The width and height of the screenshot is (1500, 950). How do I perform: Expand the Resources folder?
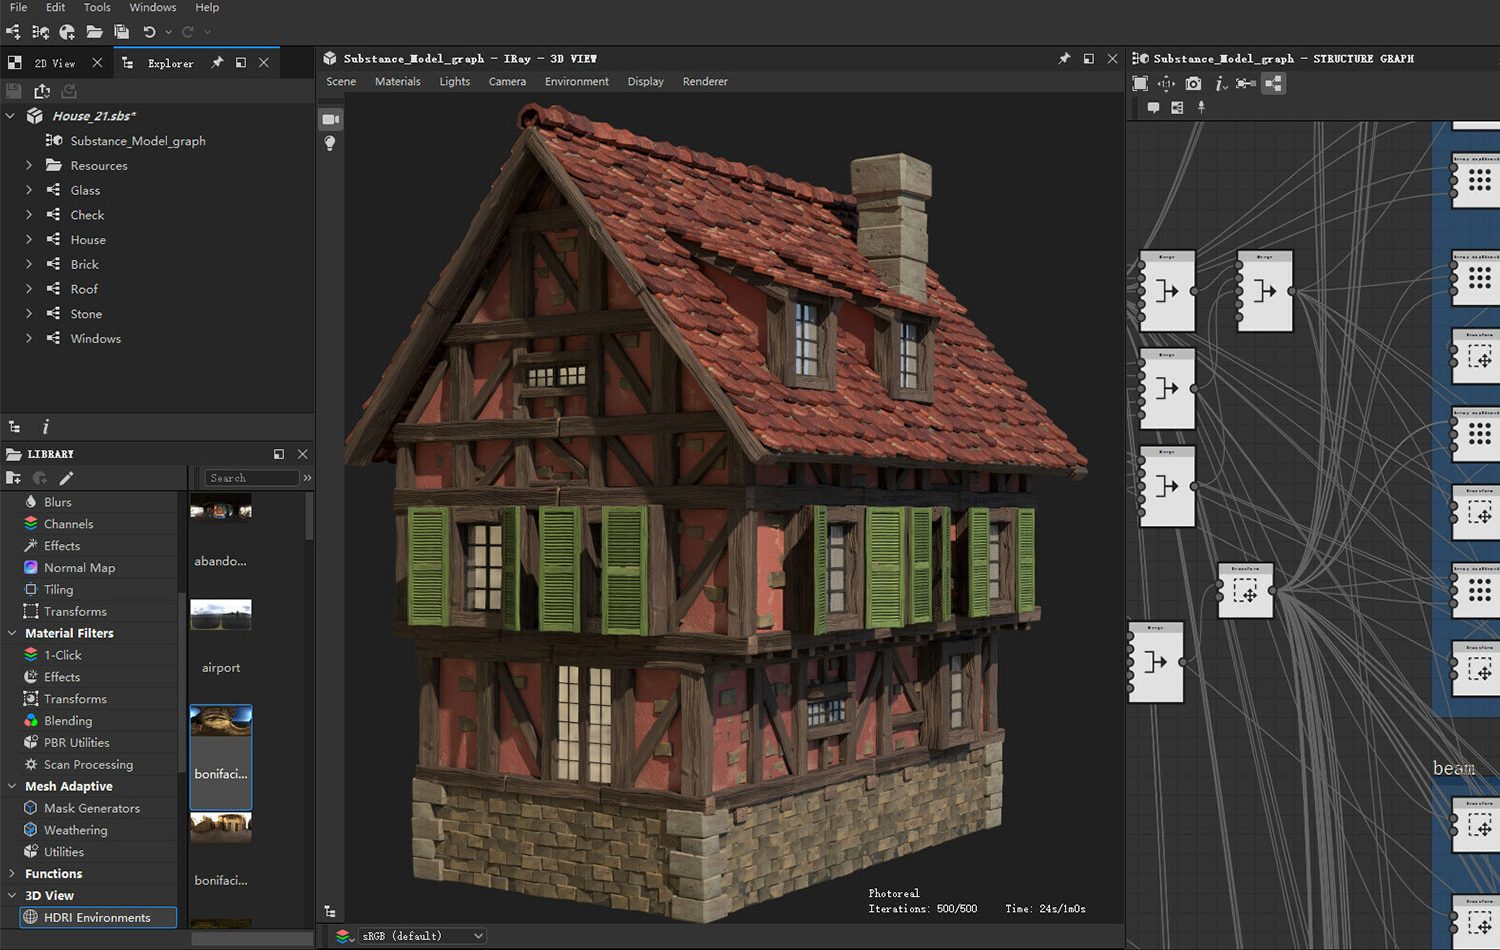pos(28,165)
